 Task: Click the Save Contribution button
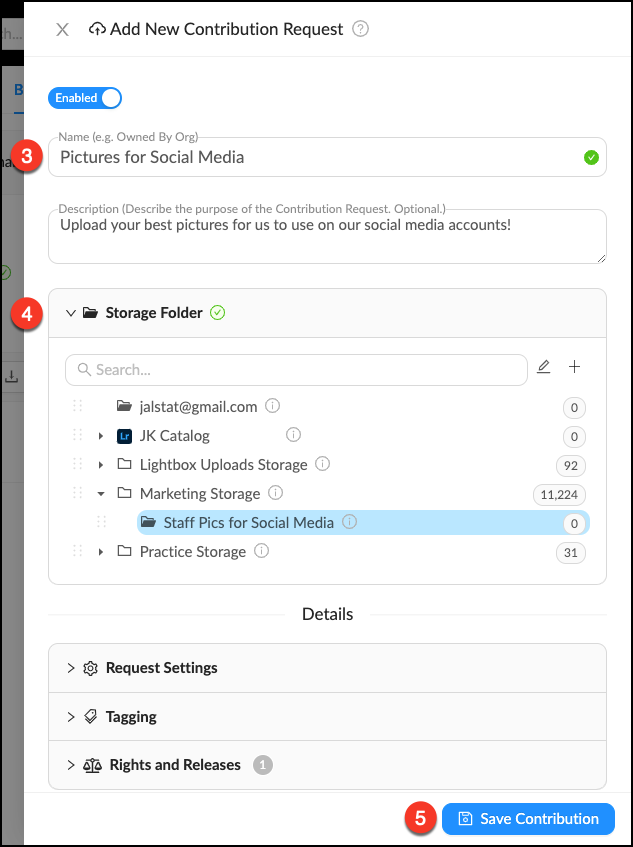(x=528, y=818)
